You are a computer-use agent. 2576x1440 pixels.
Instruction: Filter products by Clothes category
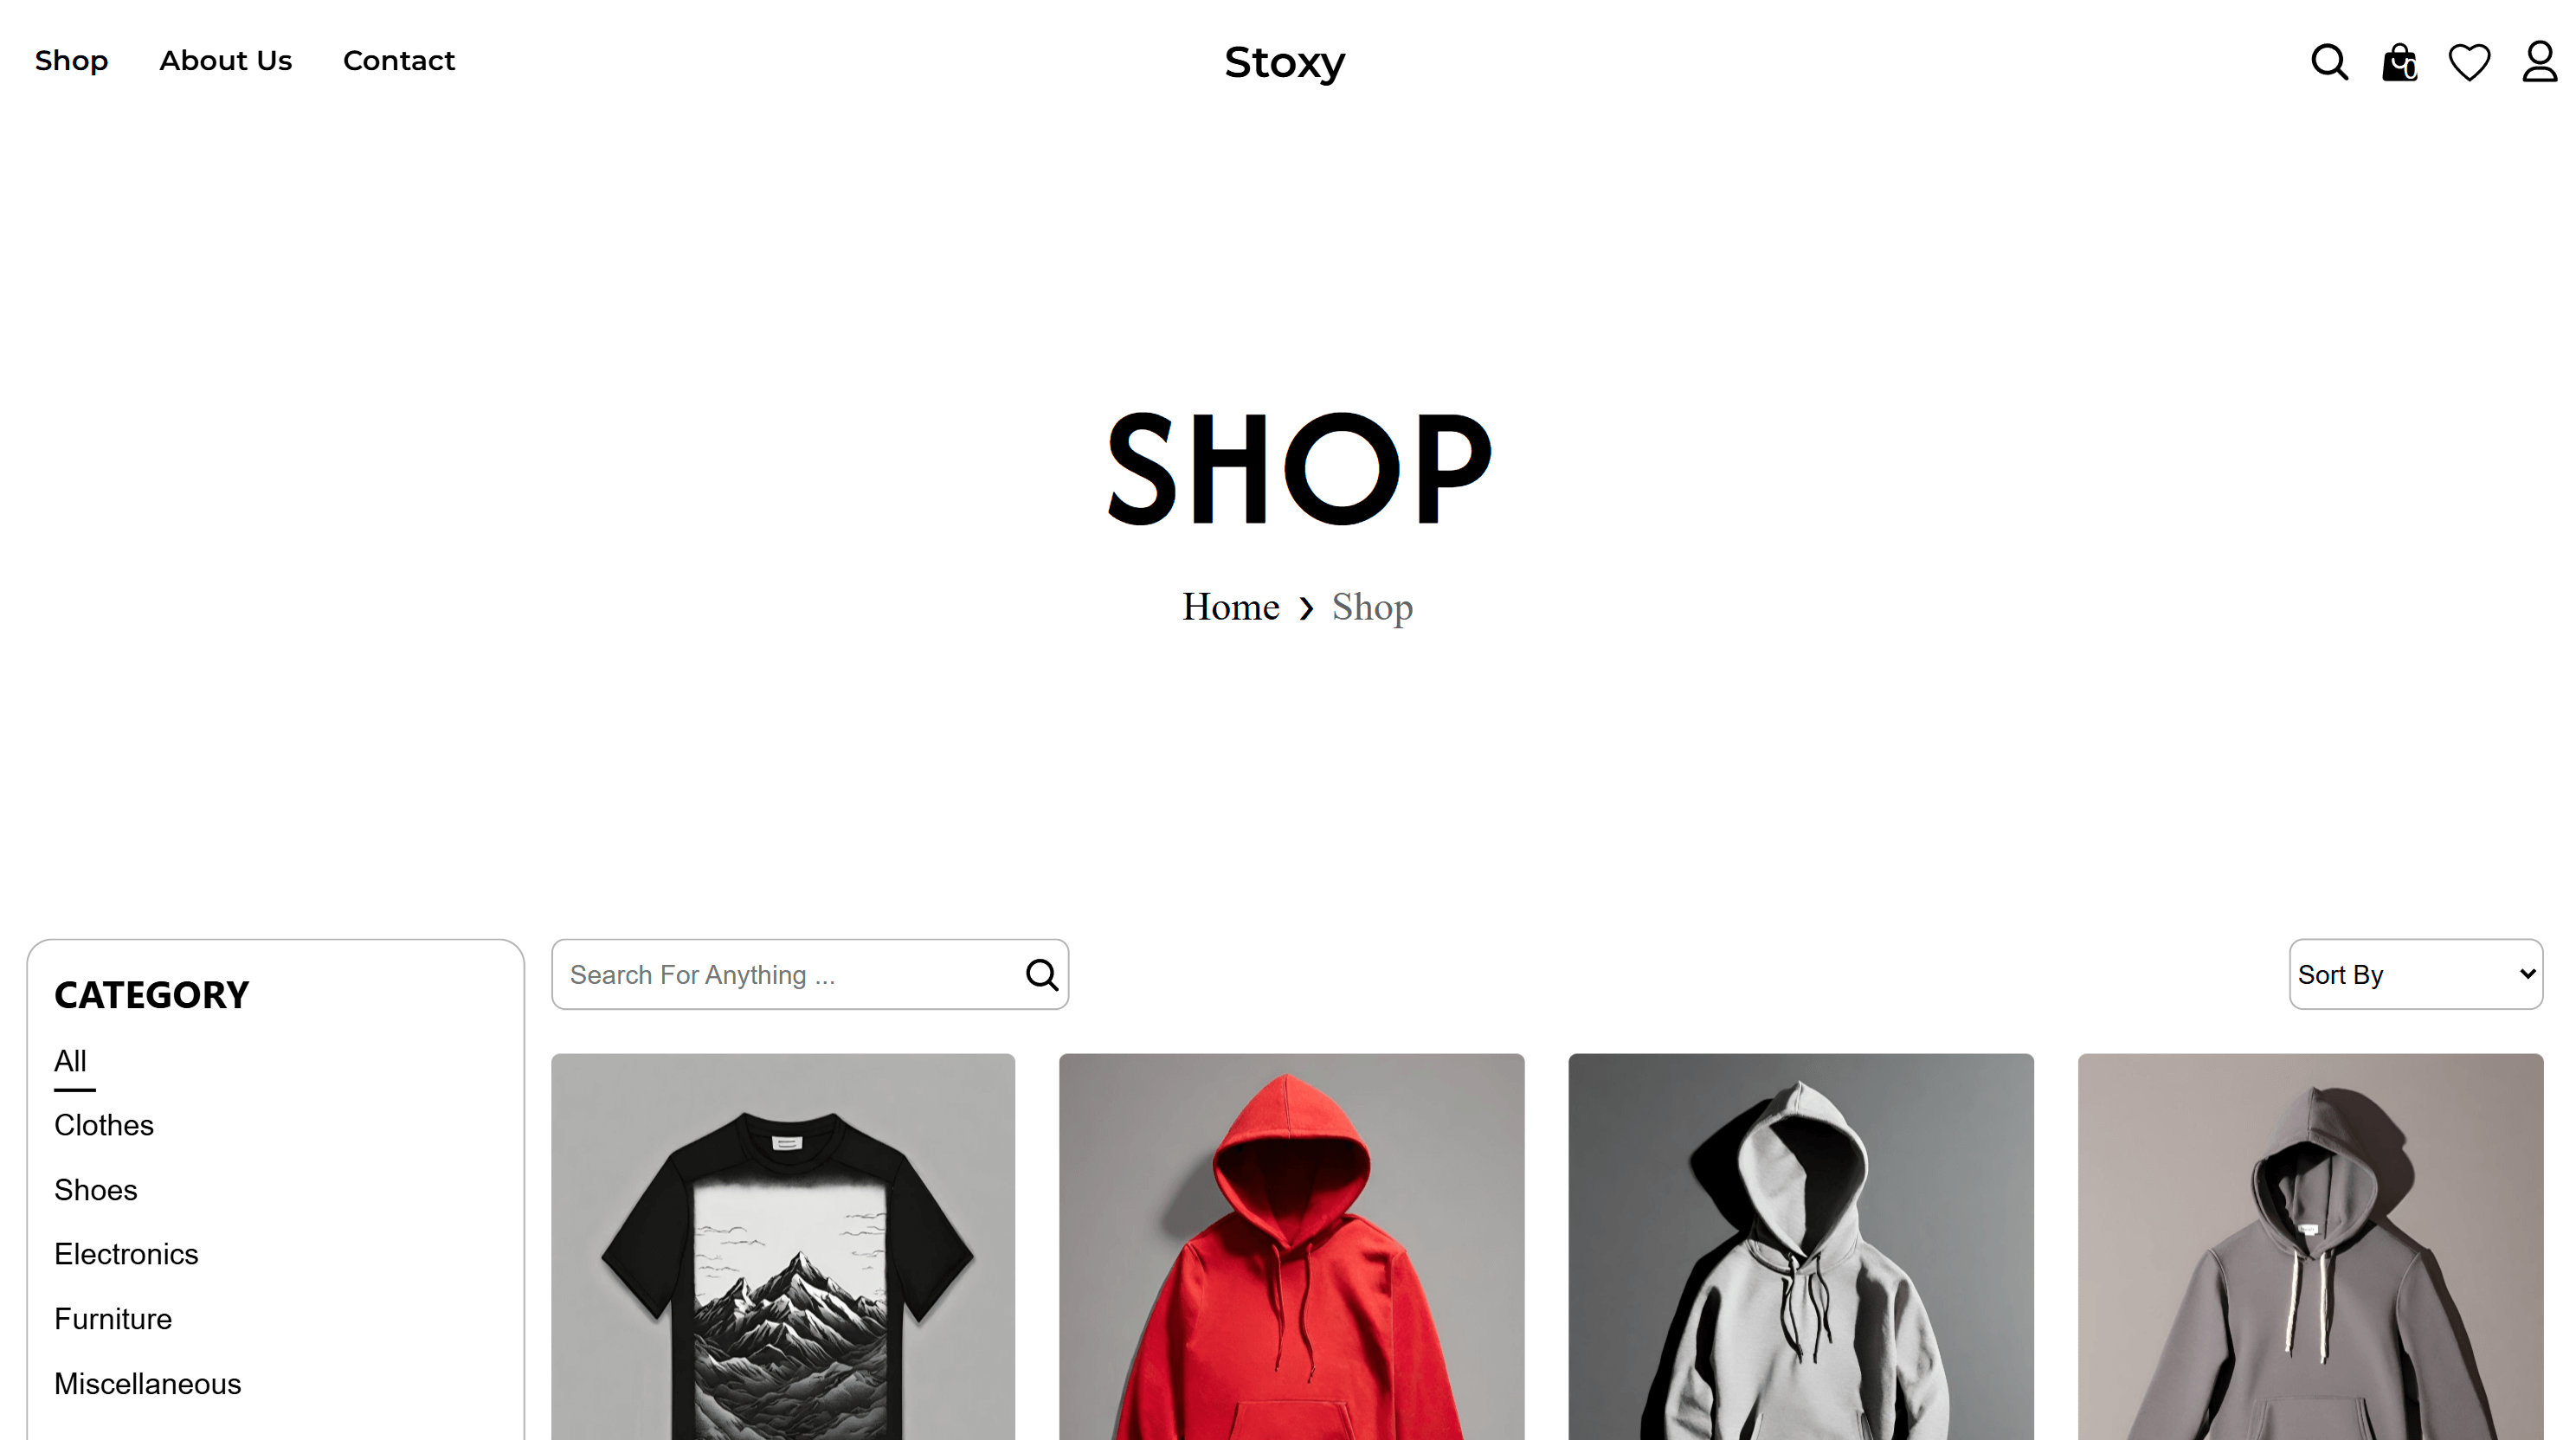tap(104, 1125)
